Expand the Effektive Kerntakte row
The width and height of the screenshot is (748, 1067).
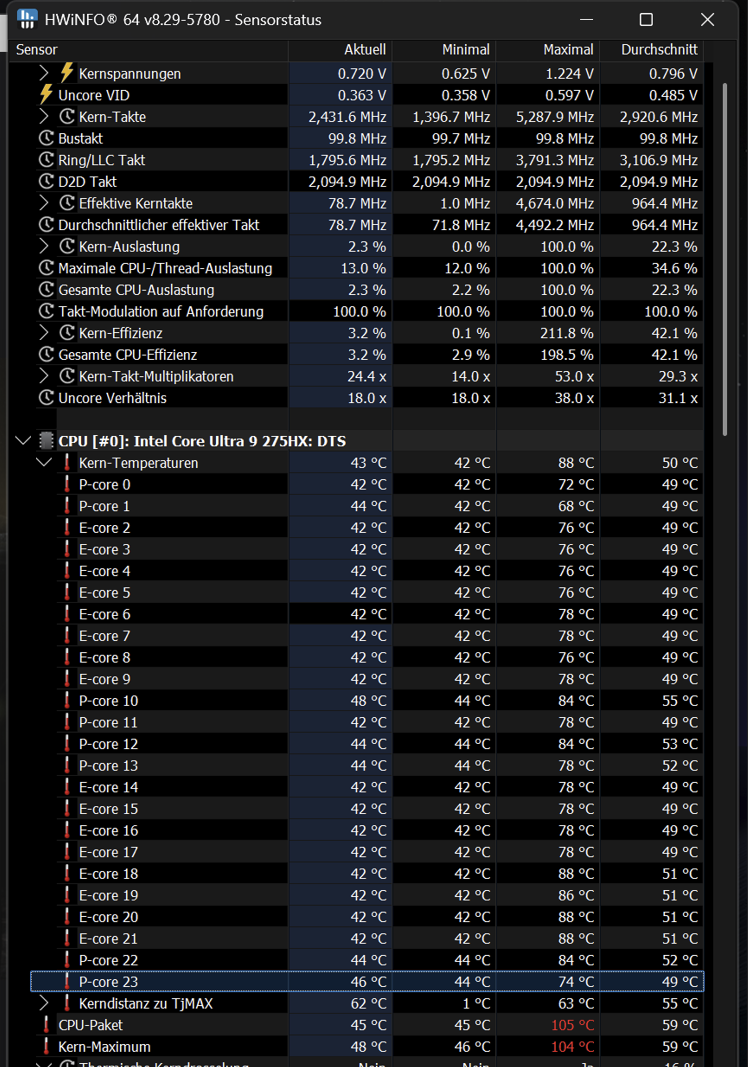(x=44, y=203)
